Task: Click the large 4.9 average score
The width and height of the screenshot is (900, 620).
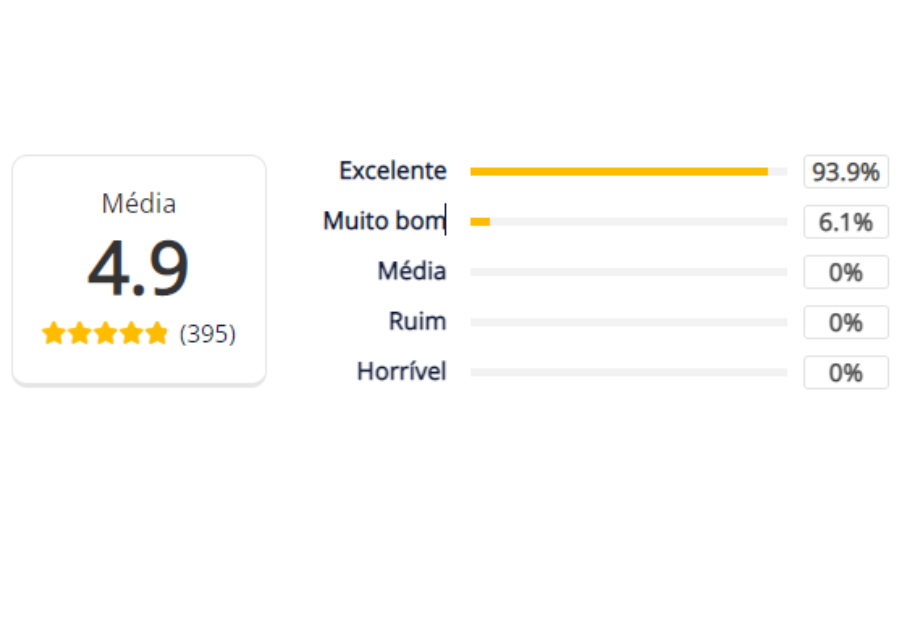Action: coord(138,269)
